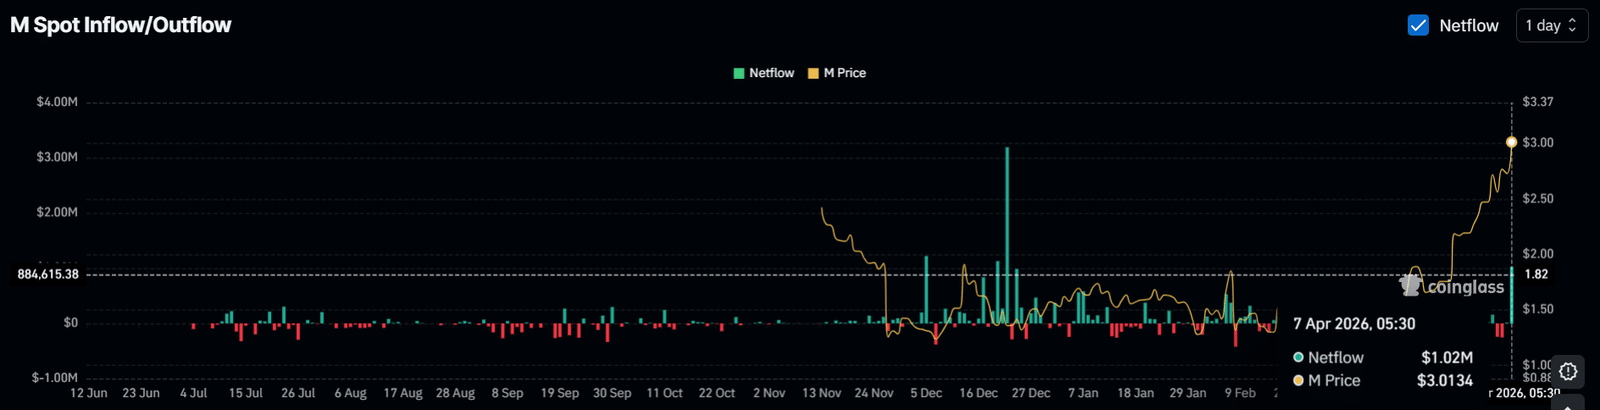Click the 1.82 price crosshair label

1536,274
